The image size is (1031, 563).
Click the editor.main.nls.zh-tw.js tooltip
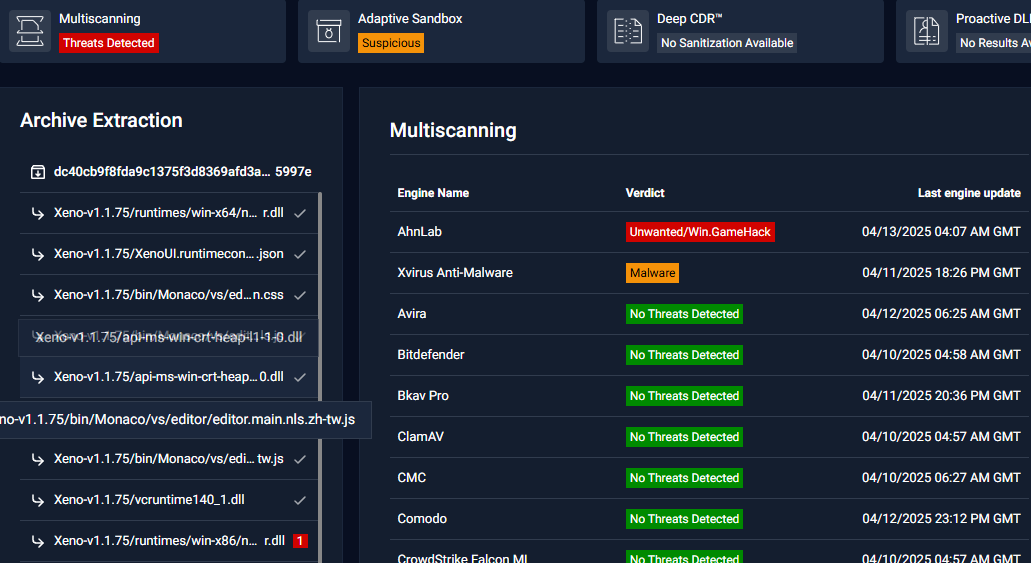pos(185,420)
